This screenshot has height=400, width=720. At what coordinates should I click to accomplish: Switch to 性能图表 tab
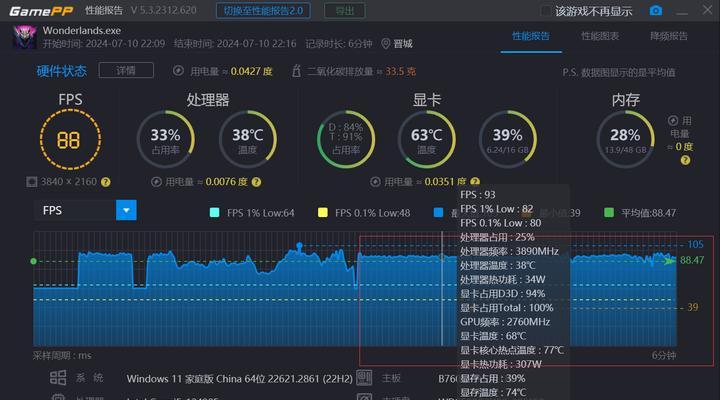(600, 36)
